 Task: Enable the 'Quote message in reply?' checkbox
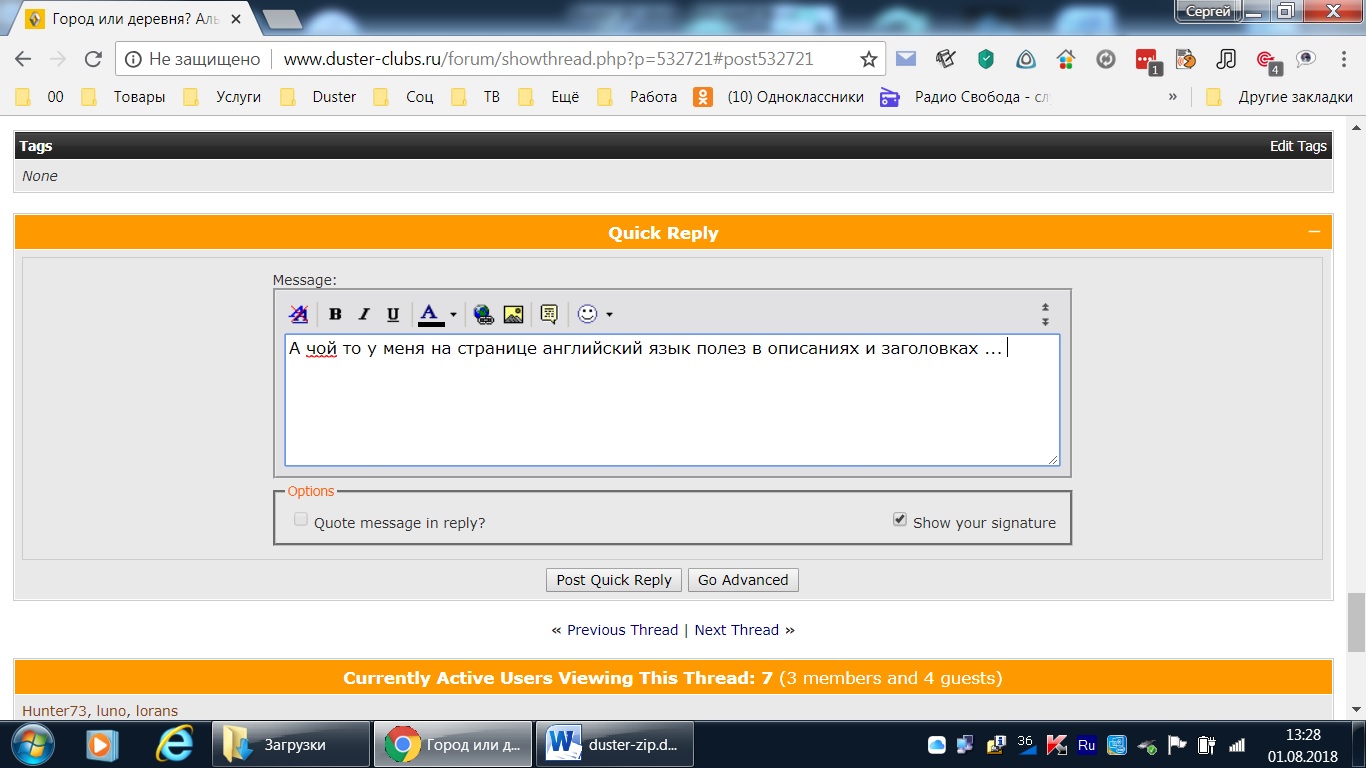click(301, 520)
